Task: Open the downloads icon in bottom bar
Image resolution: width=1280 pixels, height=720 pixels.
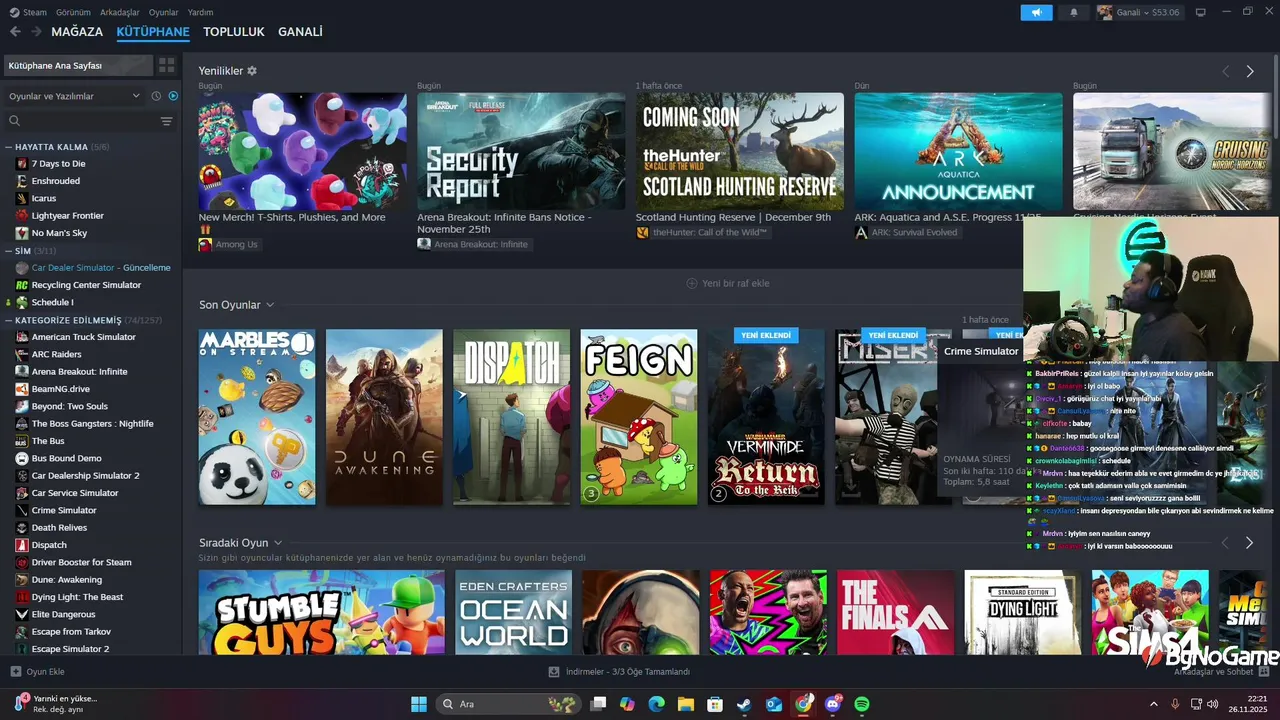Action: click(554, 672)
